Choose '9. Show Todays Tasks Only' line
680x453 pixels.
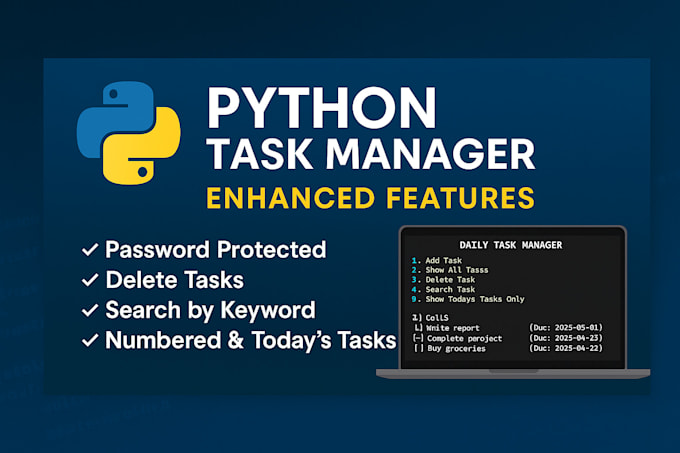468,299
